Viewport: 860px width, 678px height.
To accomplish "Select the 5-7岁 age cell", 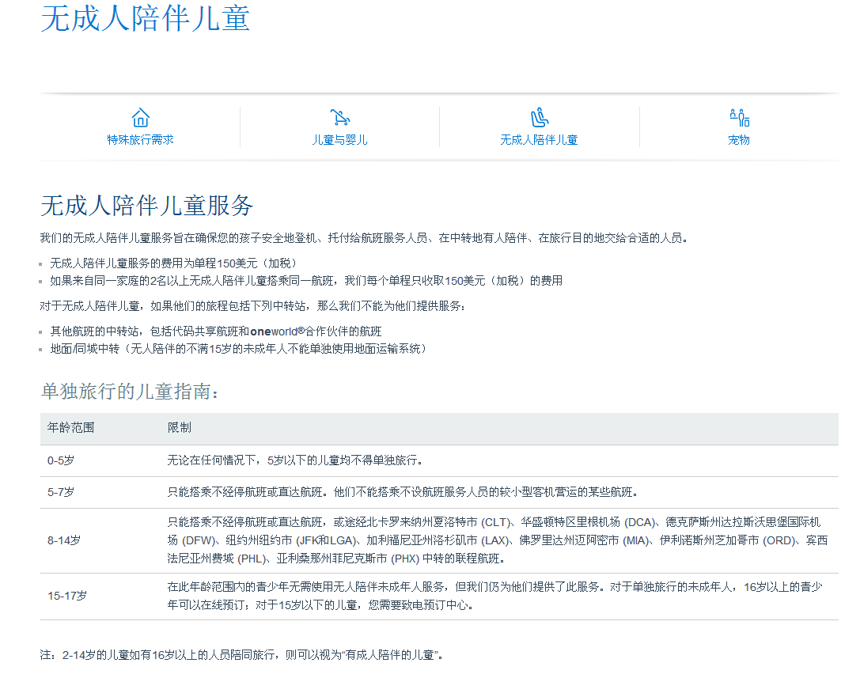I will (61, 492).
